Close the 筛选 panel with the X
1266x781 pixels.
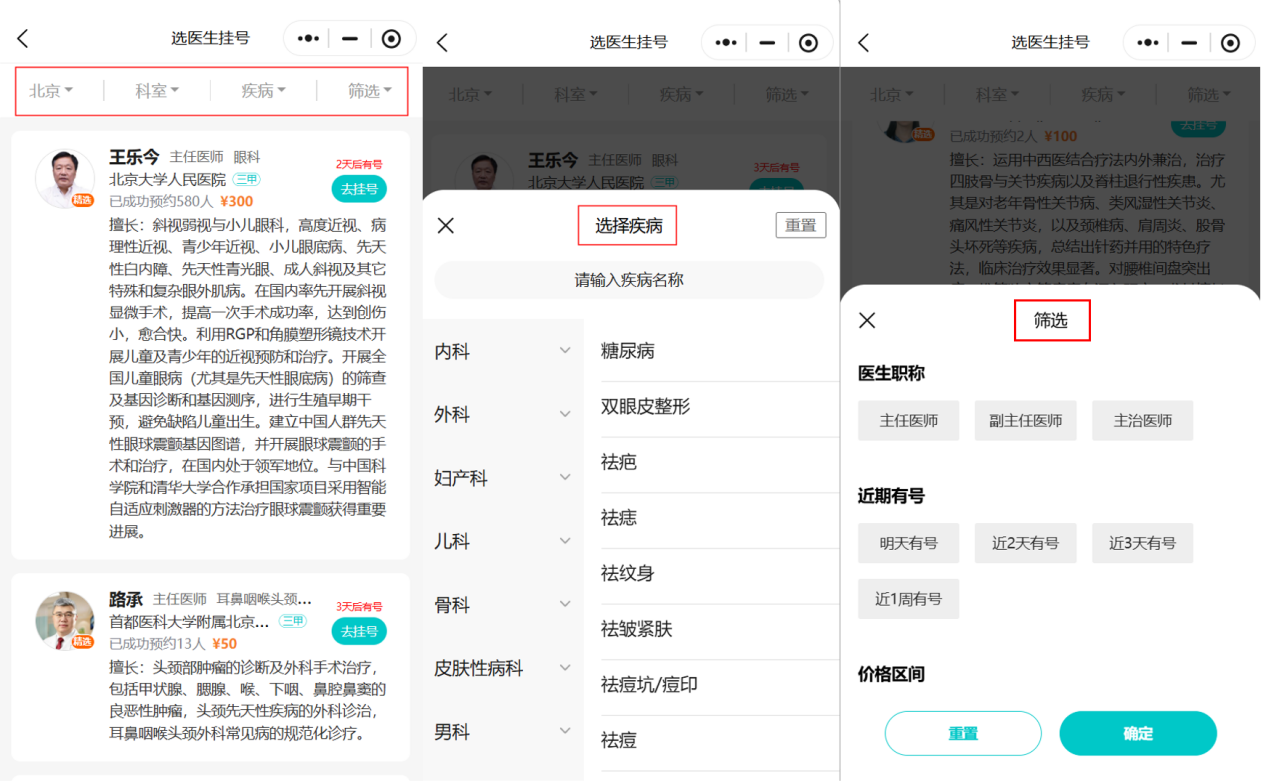pos(867,320)
